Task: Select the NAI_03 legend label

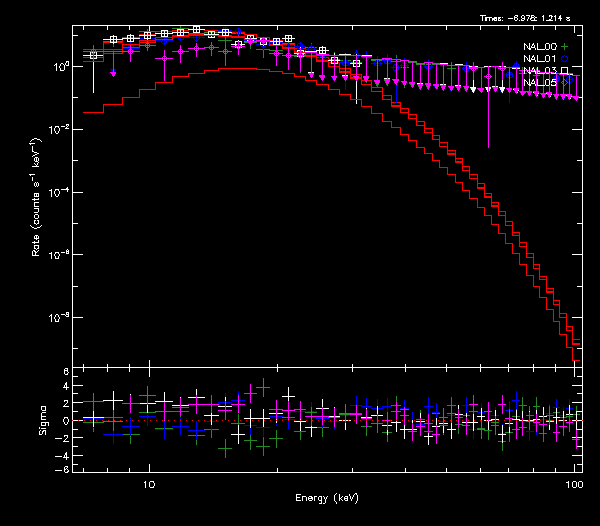Action: (x=539, y=71)
